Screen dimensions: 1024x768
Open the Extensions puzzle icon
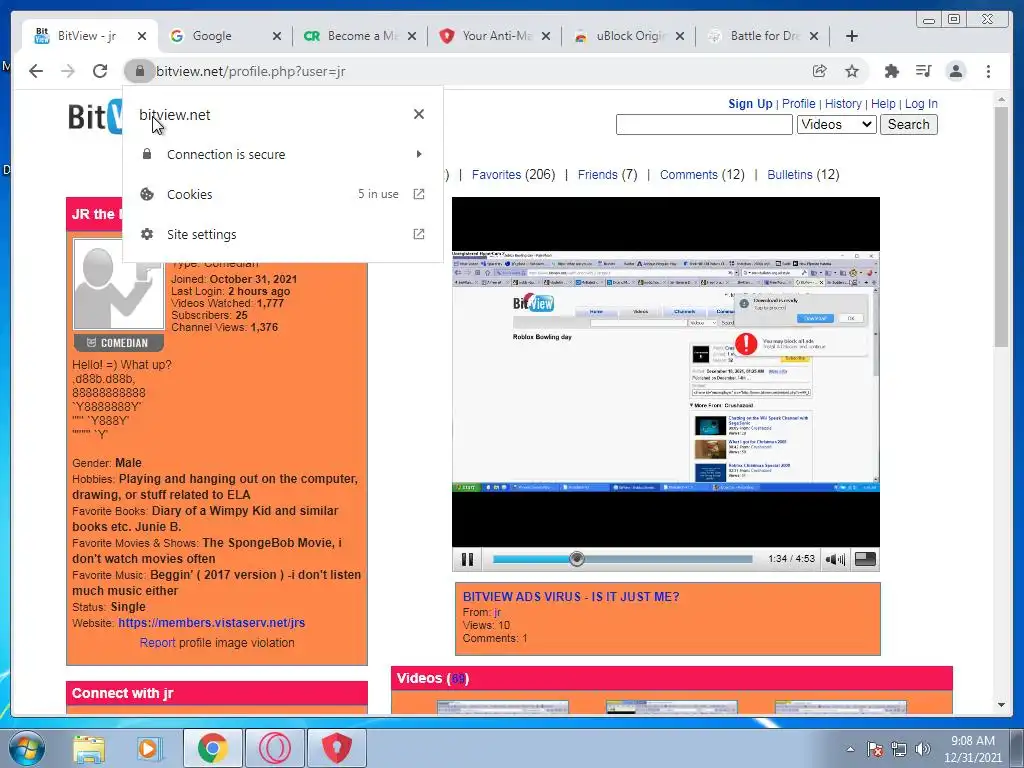[891, 71]
